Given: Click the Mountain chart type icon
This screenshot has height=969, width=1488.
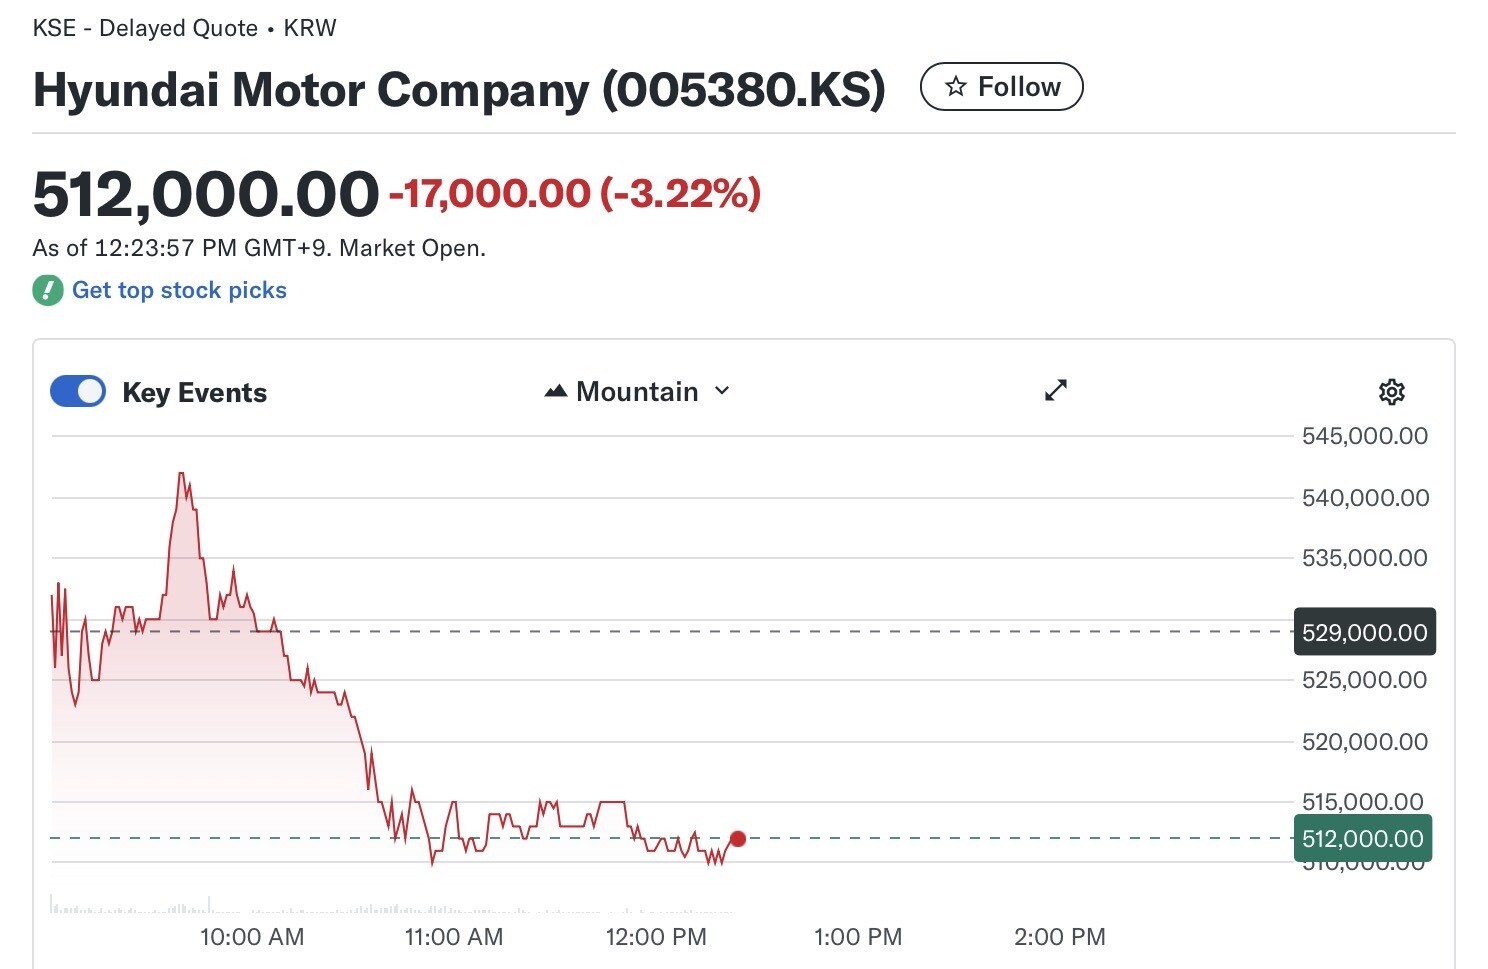Looking at the screenshot, I should (556, 392).
